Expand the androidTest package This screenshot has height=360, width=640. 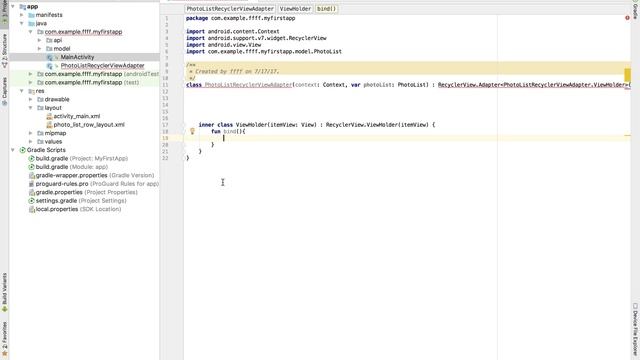pyautogui.click(x=31, y=74)
